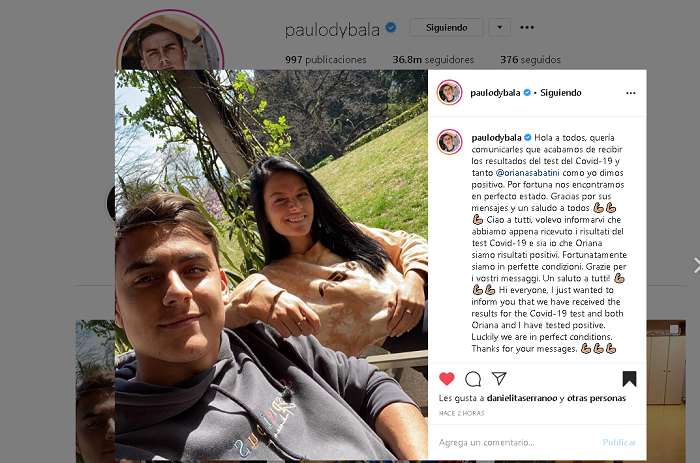Screen dimensions: 700x463
Task: Open comments with the speech bubble icon
Action: pyautogui.click(x=473, y=379)
